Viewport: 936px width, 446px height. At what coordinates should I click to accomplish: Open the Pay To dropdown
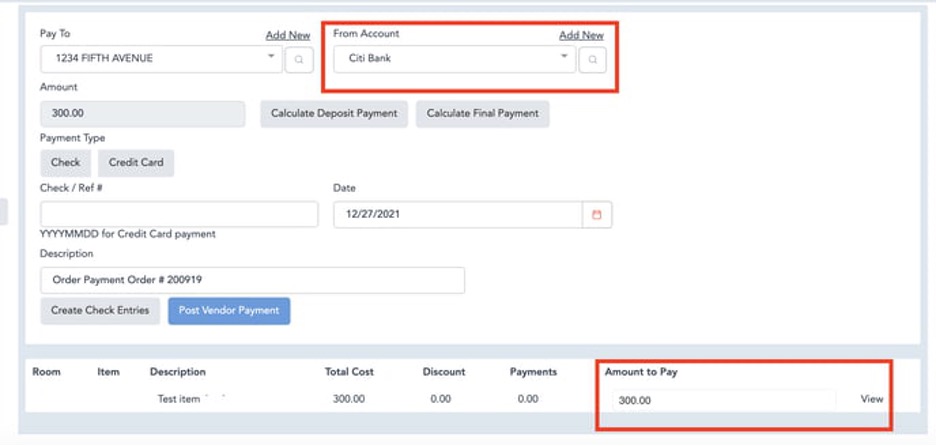[161, 59]
